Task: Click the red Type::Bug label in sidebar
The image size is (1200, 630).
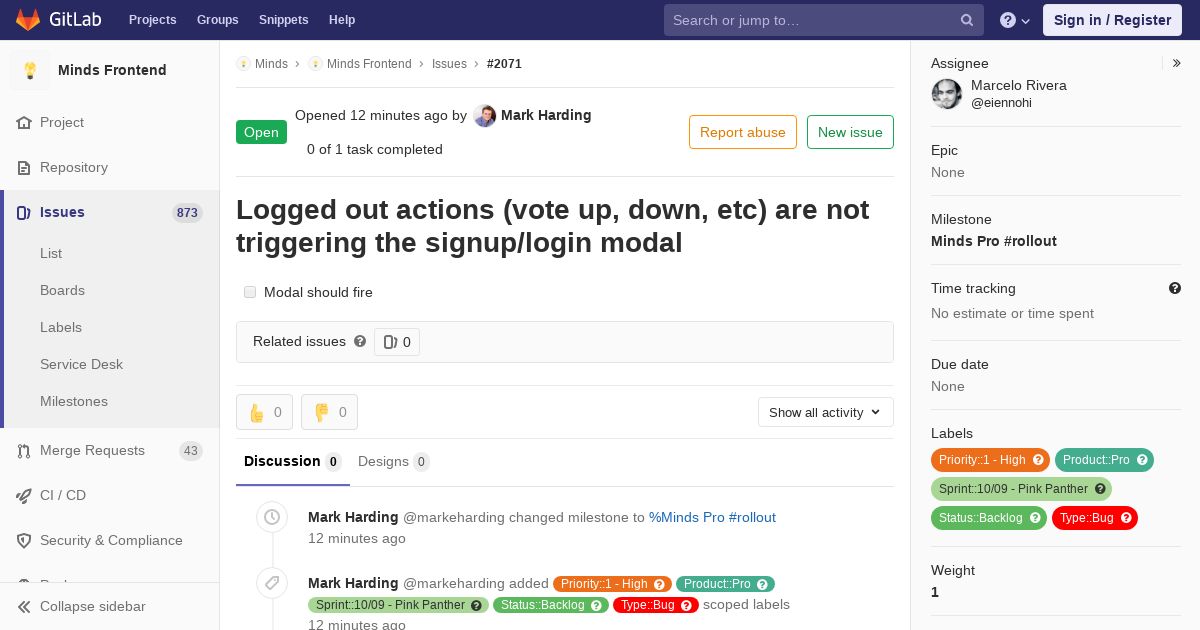Action: (1086, 518)
